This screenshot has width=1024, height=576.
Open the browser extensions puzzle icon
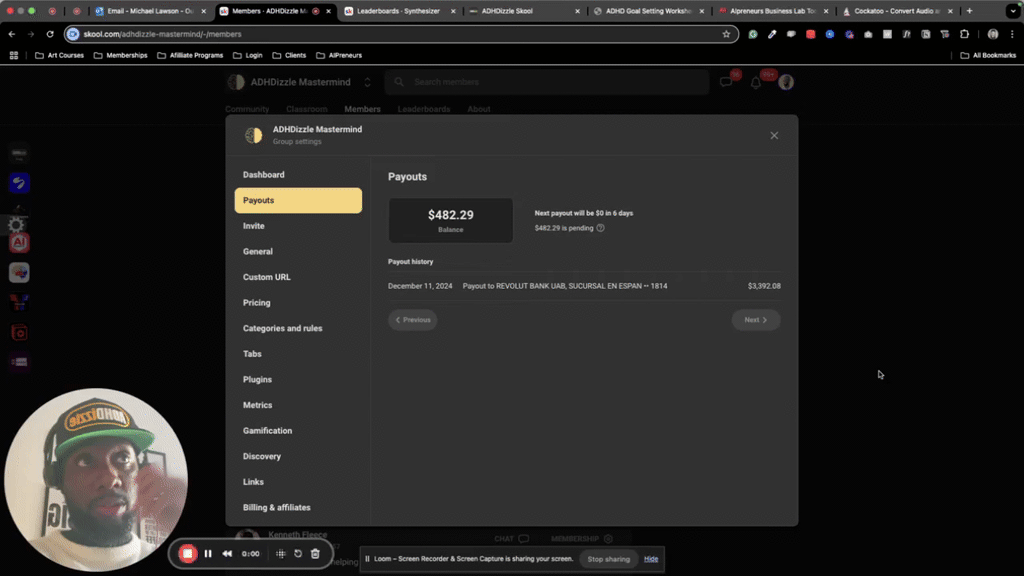click(965, 34)
